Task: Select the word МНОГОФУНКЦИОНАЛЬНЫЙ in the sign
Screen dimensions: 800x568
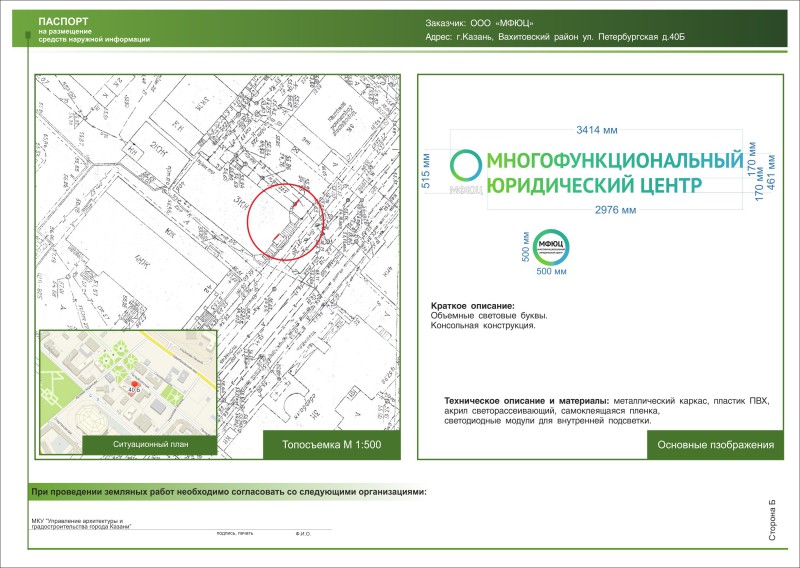Action: click(x=615, y=160)
